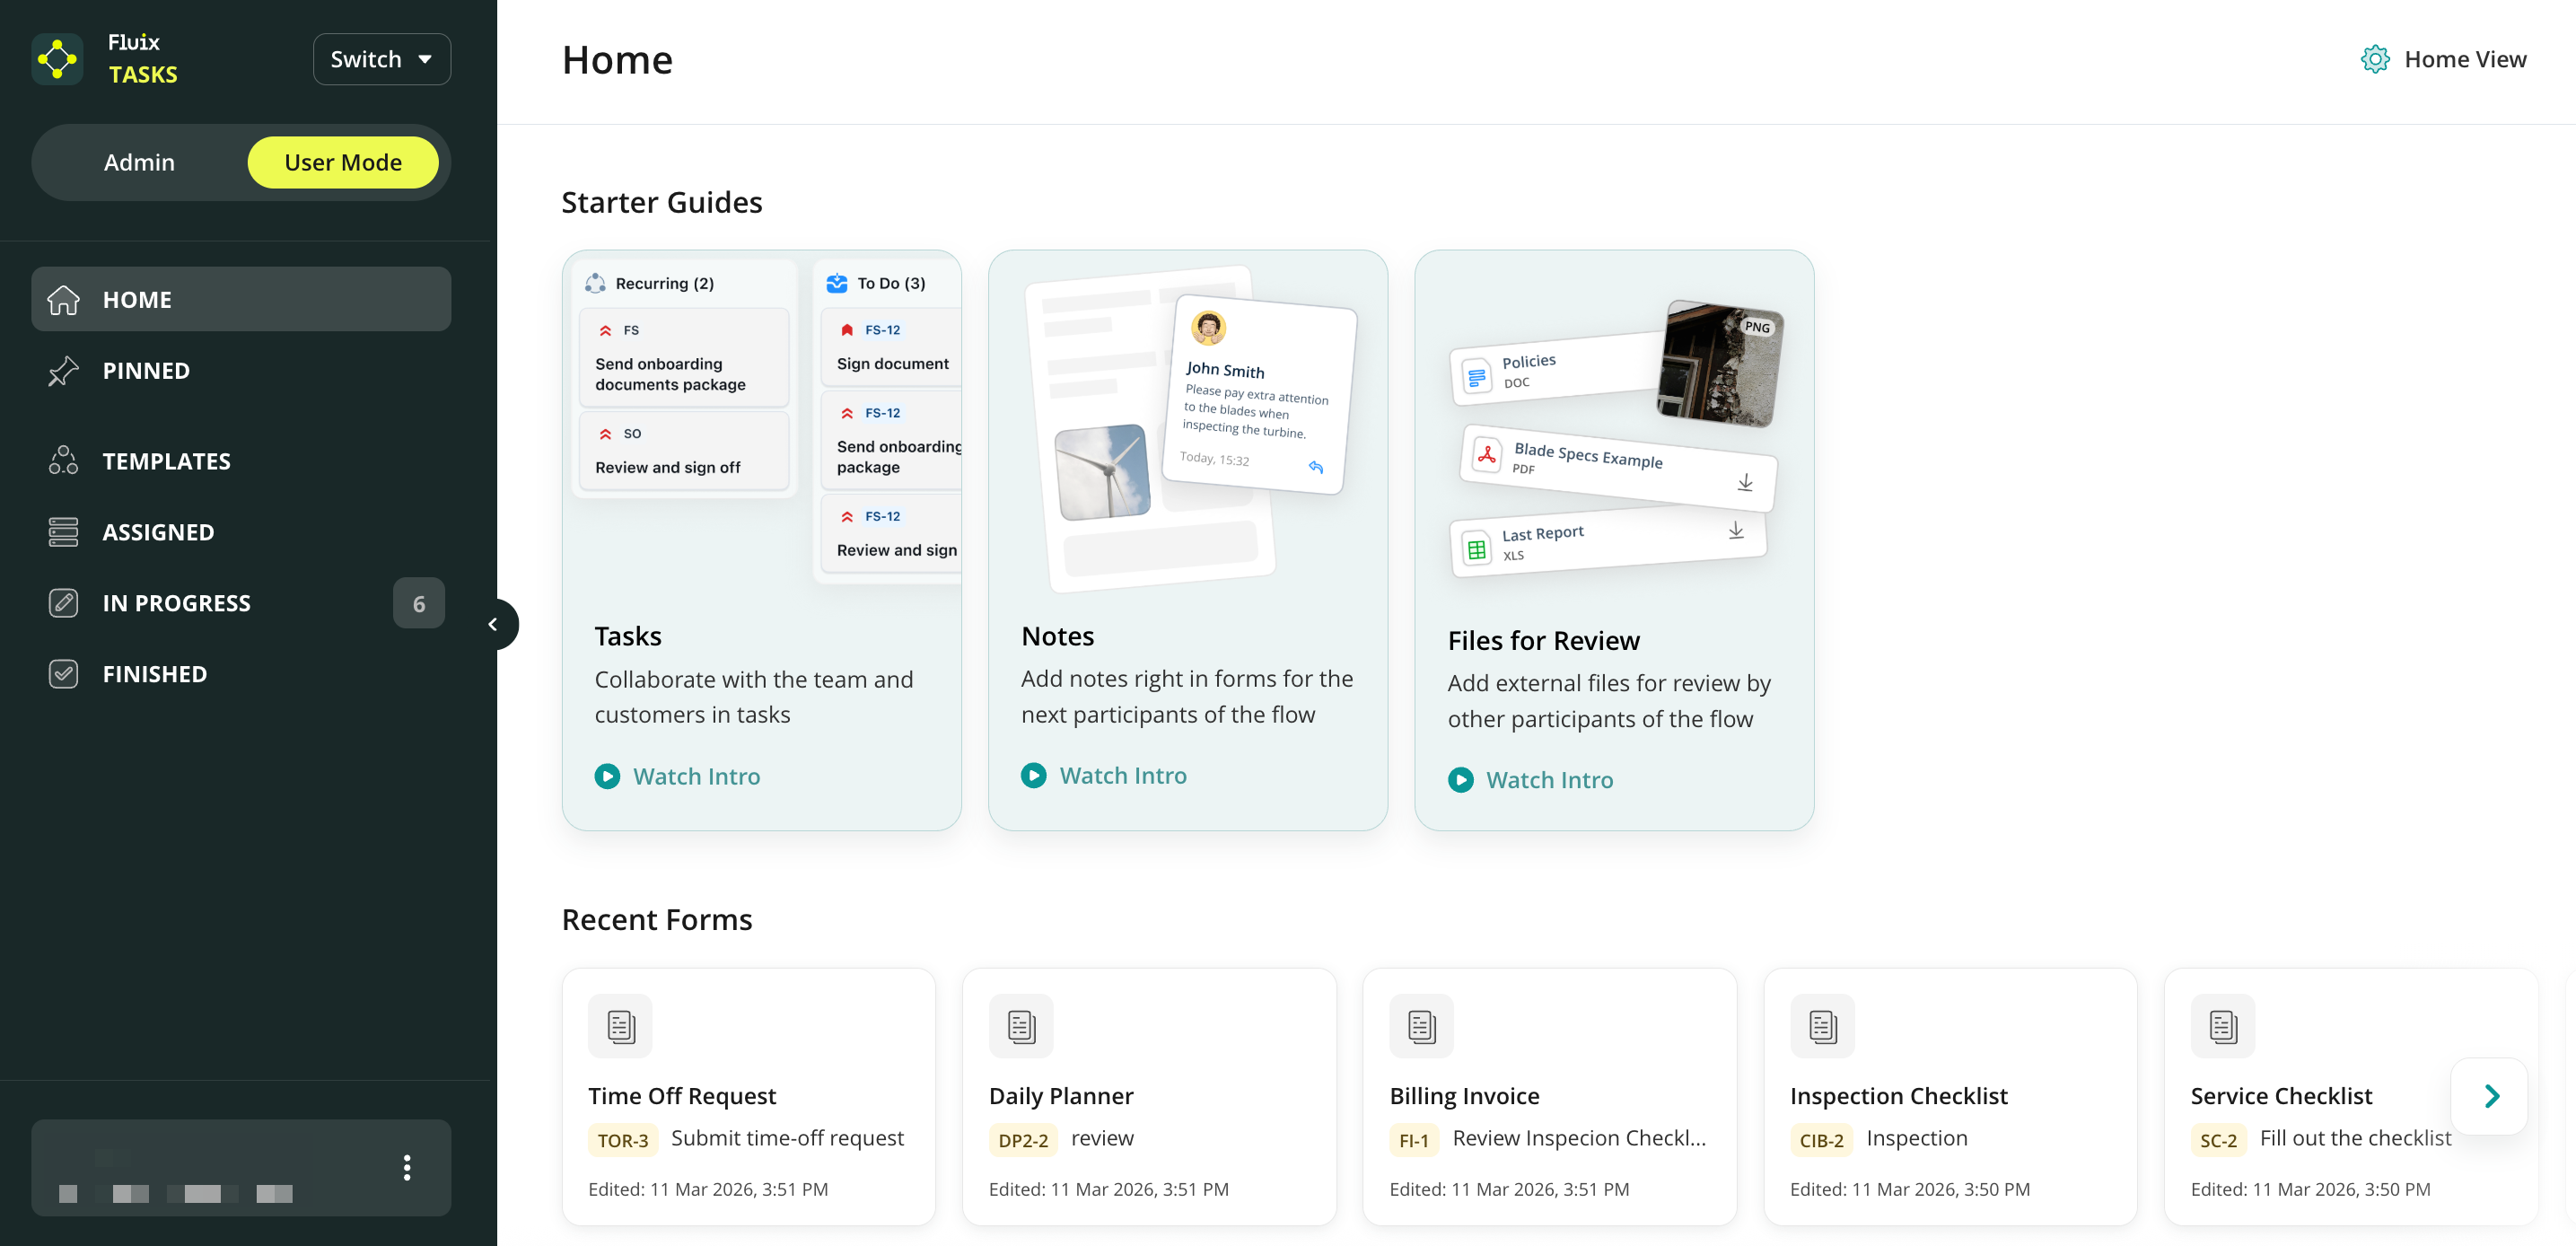Screen dimensions: 2576x1246
Task: Click the In Progress count badge
Action: pyautogui.click(x=418, y=603)
